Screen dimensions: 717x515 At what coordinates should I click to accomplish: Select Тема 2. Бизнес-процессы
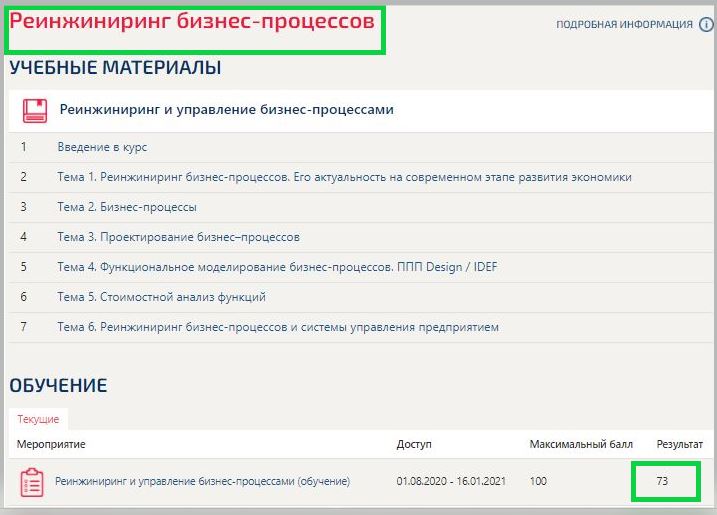(127, 207)
